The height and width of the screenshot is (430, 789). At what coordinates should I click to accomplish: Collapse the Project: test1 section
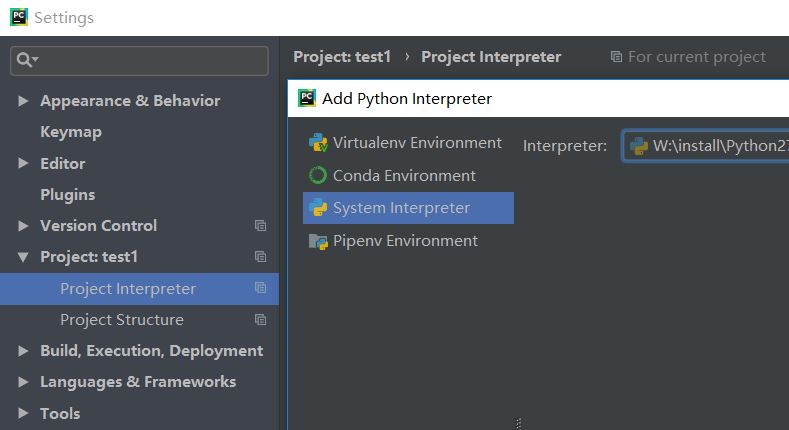coord(23,257)
